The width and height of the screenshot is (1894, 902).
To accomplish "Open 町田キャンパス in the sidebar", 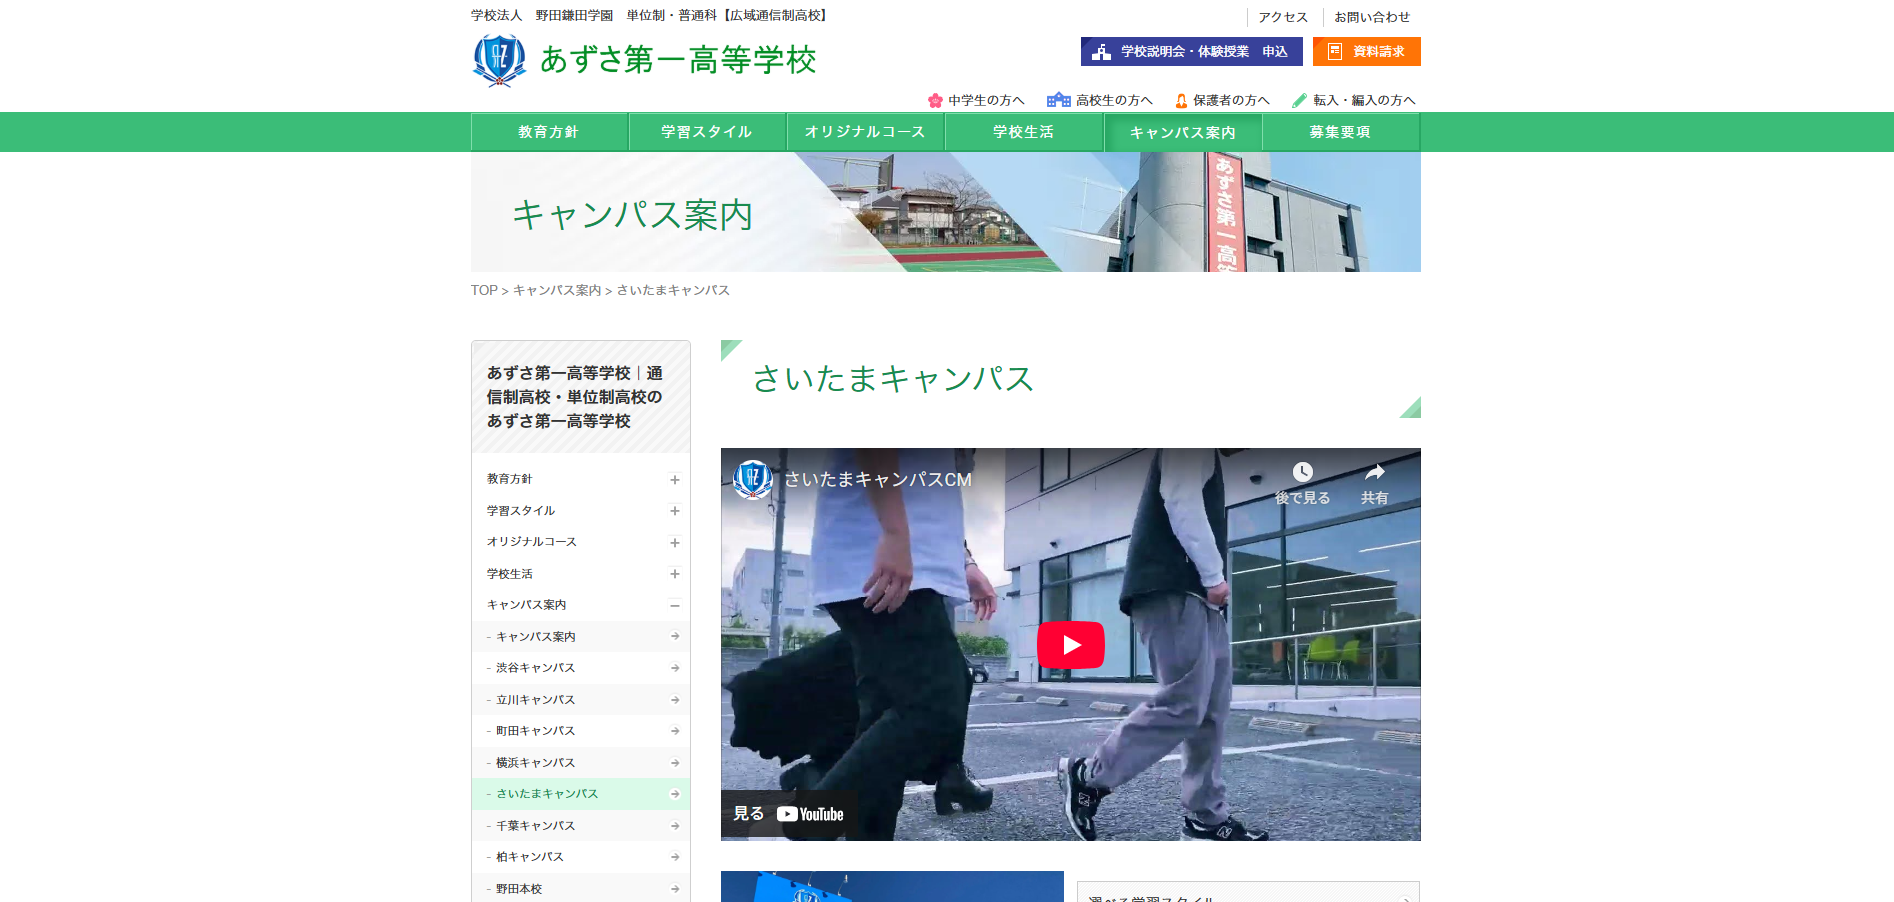I will click(581, 731).
